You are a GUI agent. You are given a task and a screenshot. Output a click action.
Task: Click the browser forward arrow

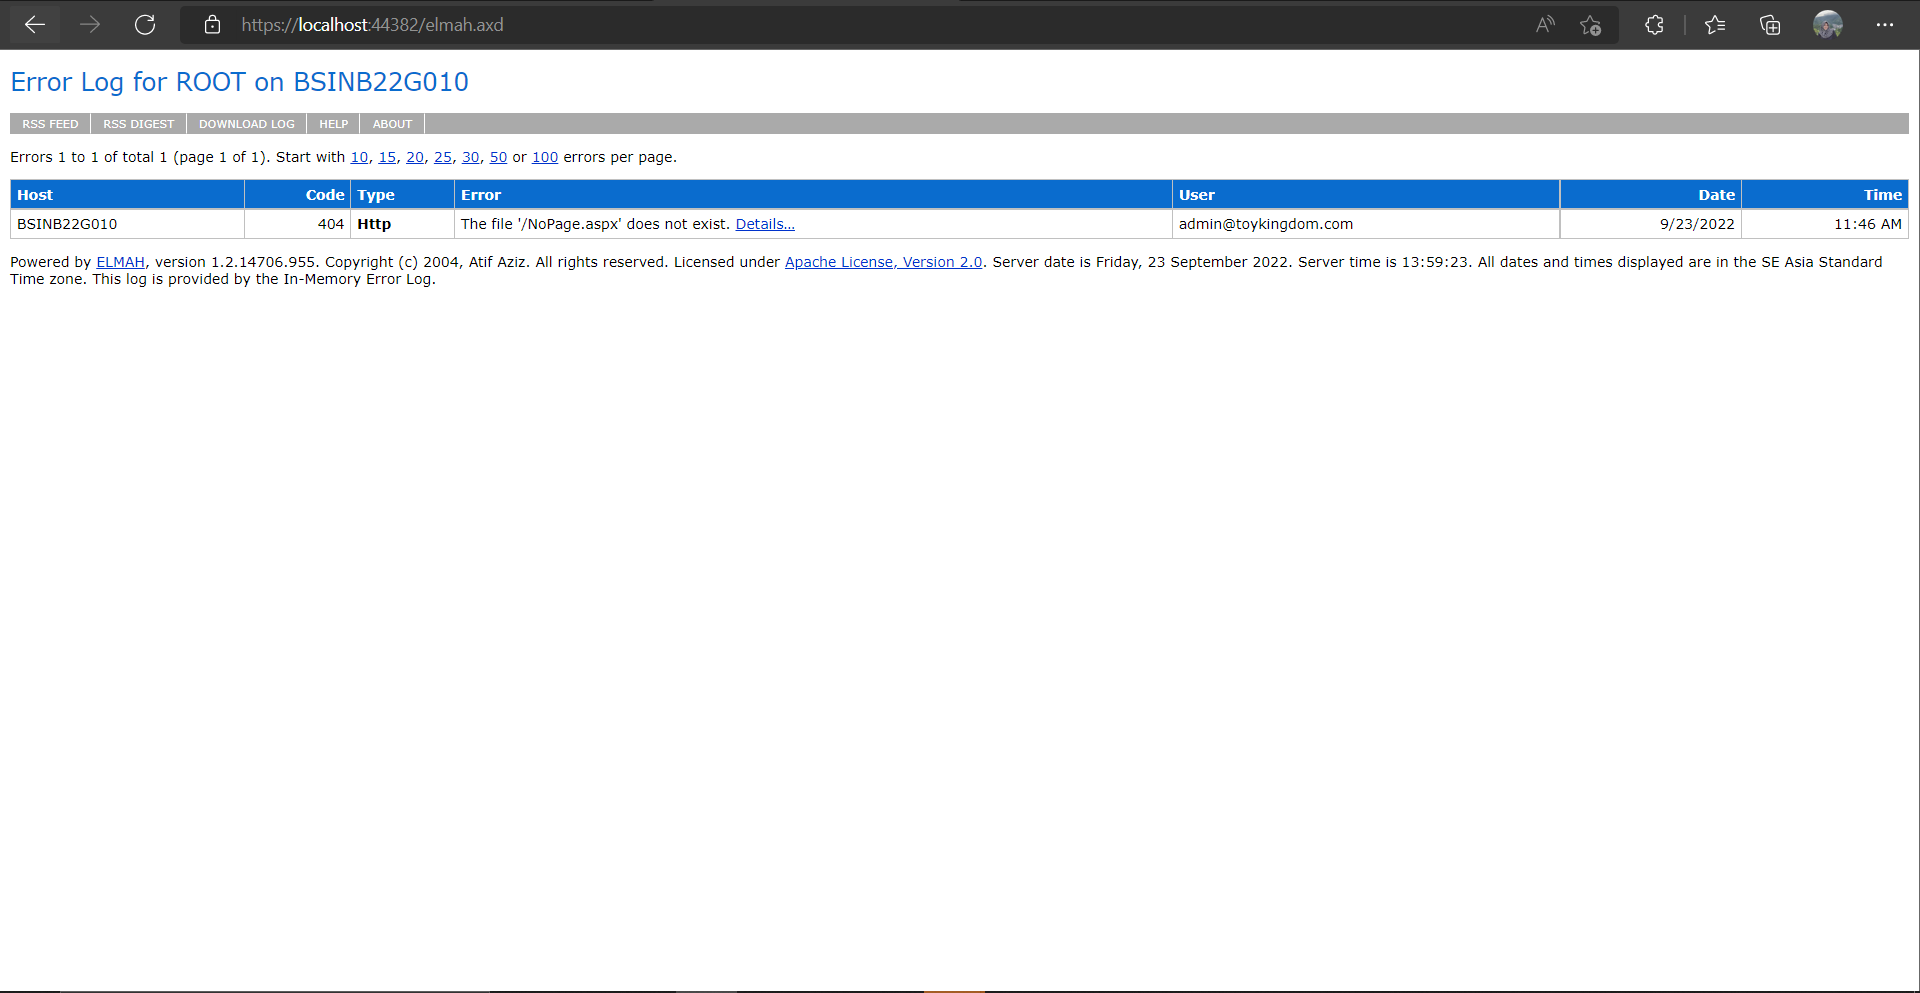click(90, 25)
